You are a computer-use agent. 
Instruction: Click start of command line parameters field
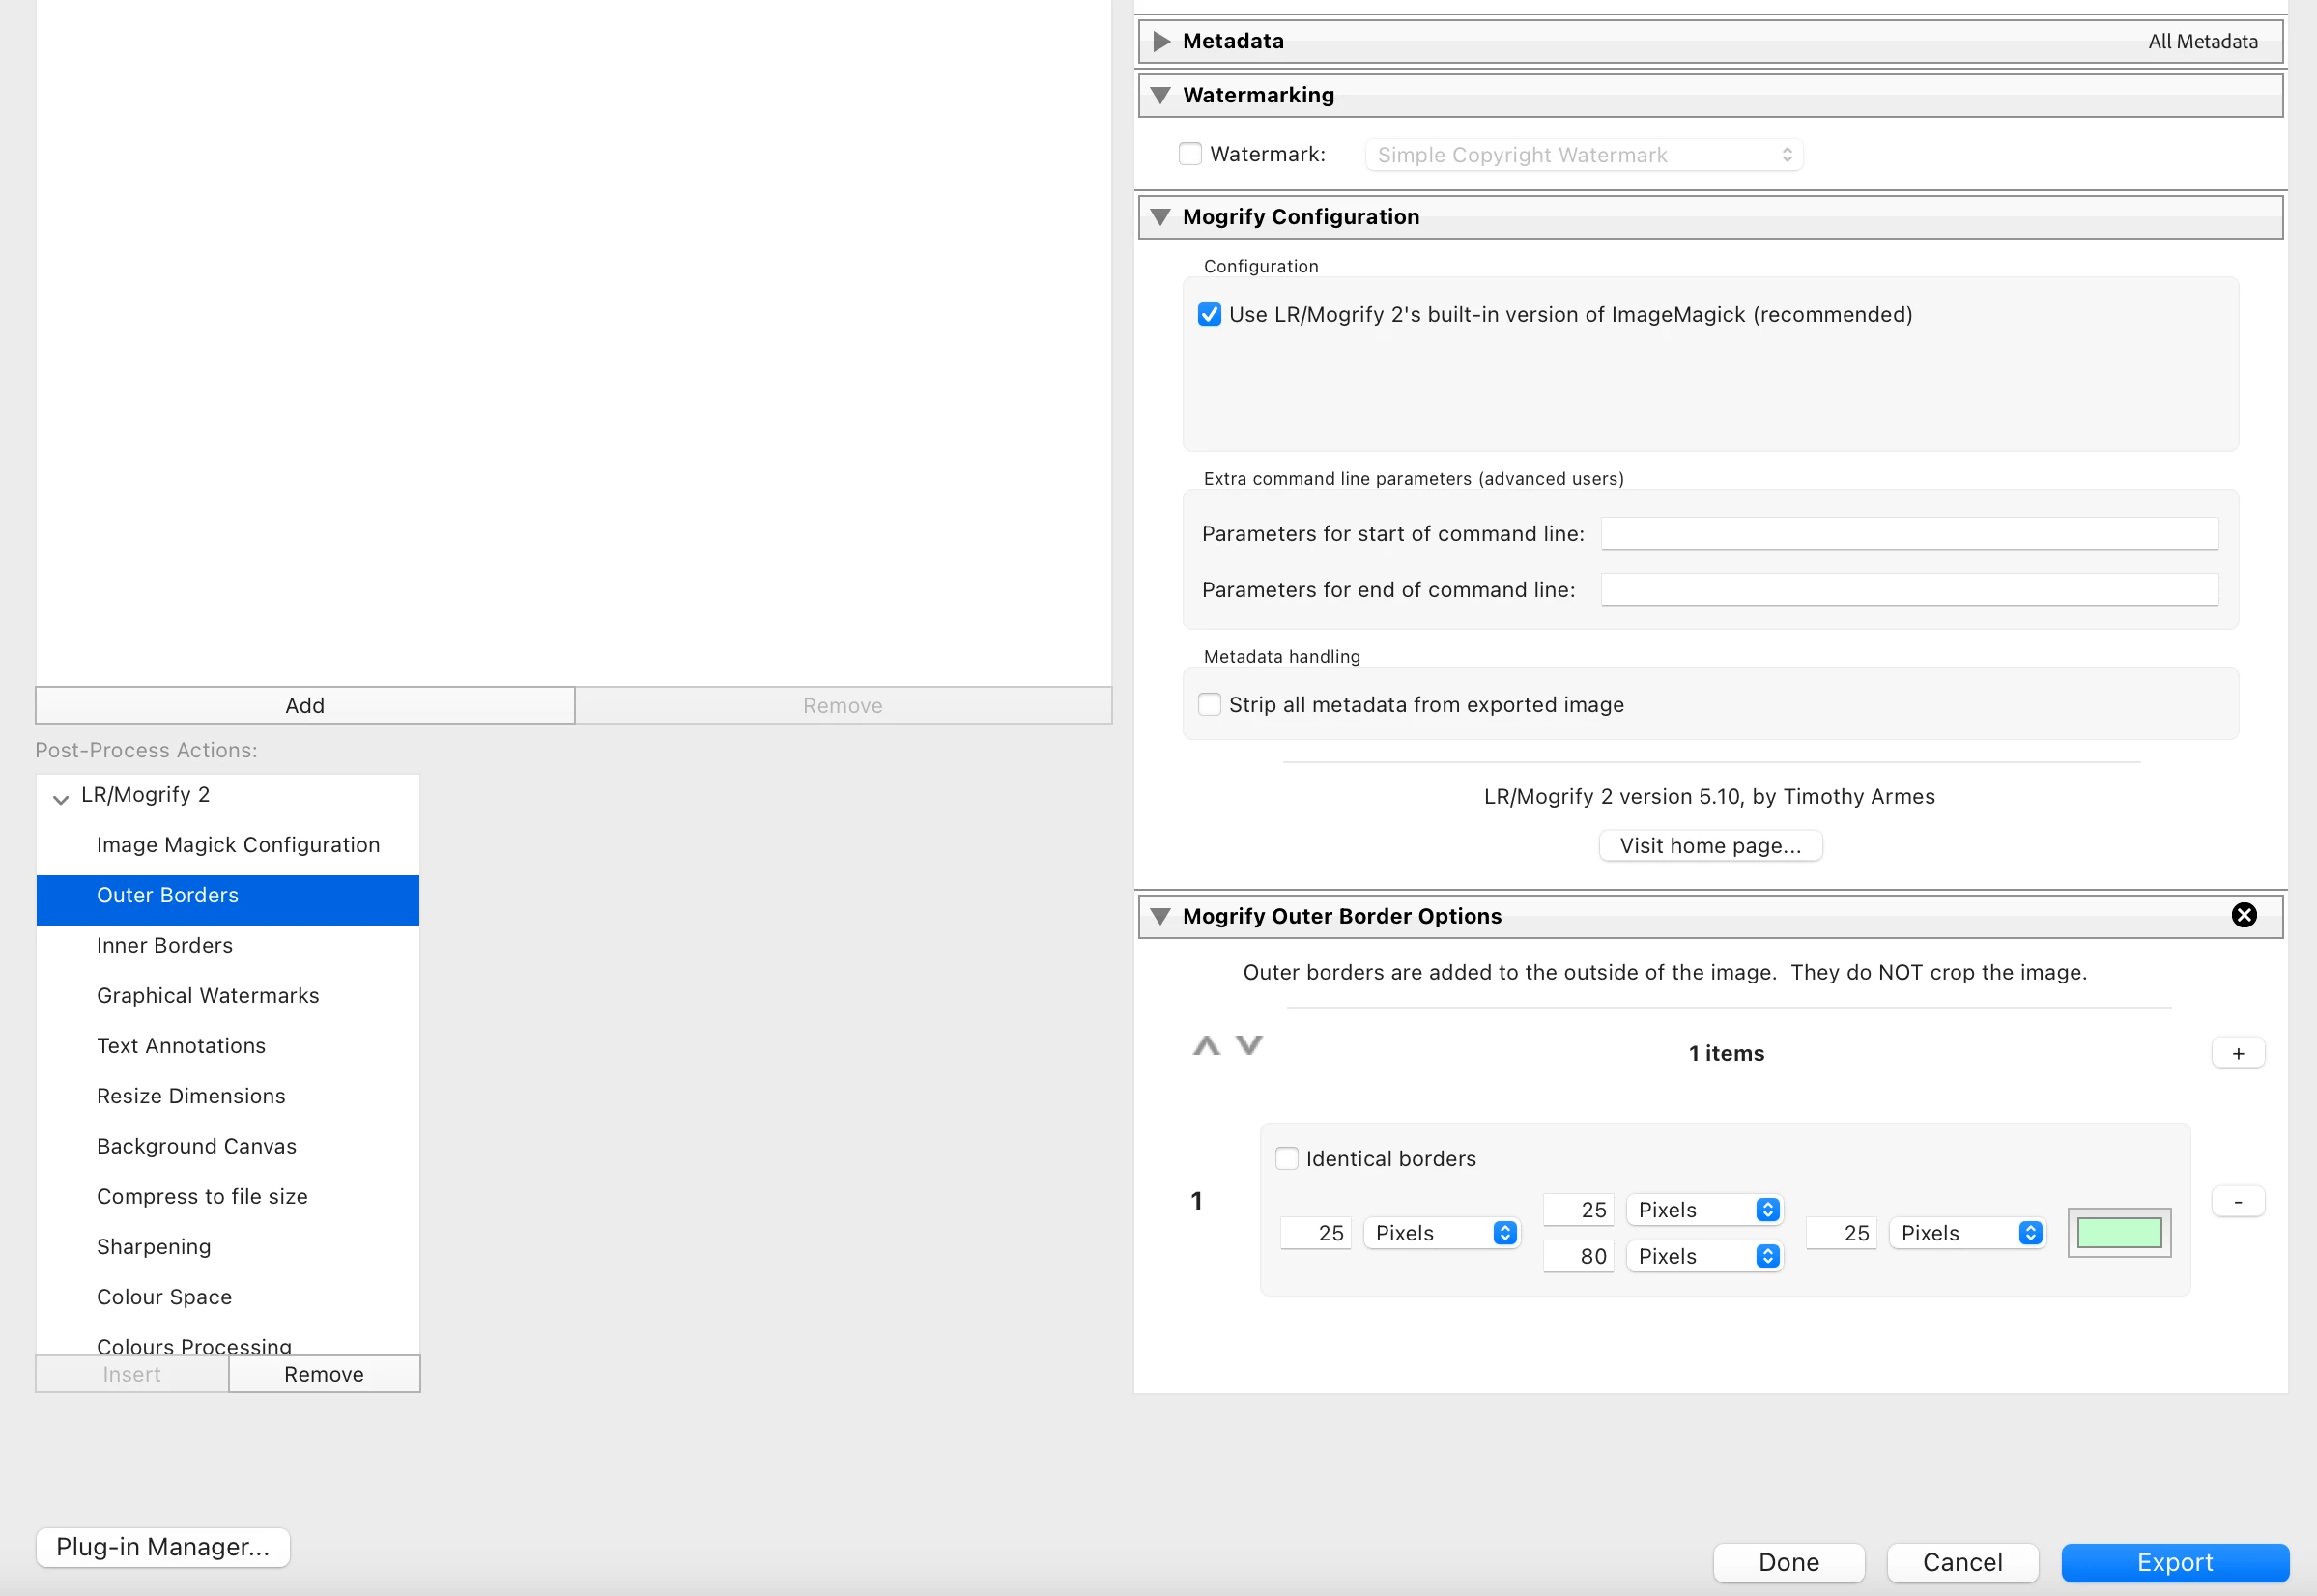1909,534
